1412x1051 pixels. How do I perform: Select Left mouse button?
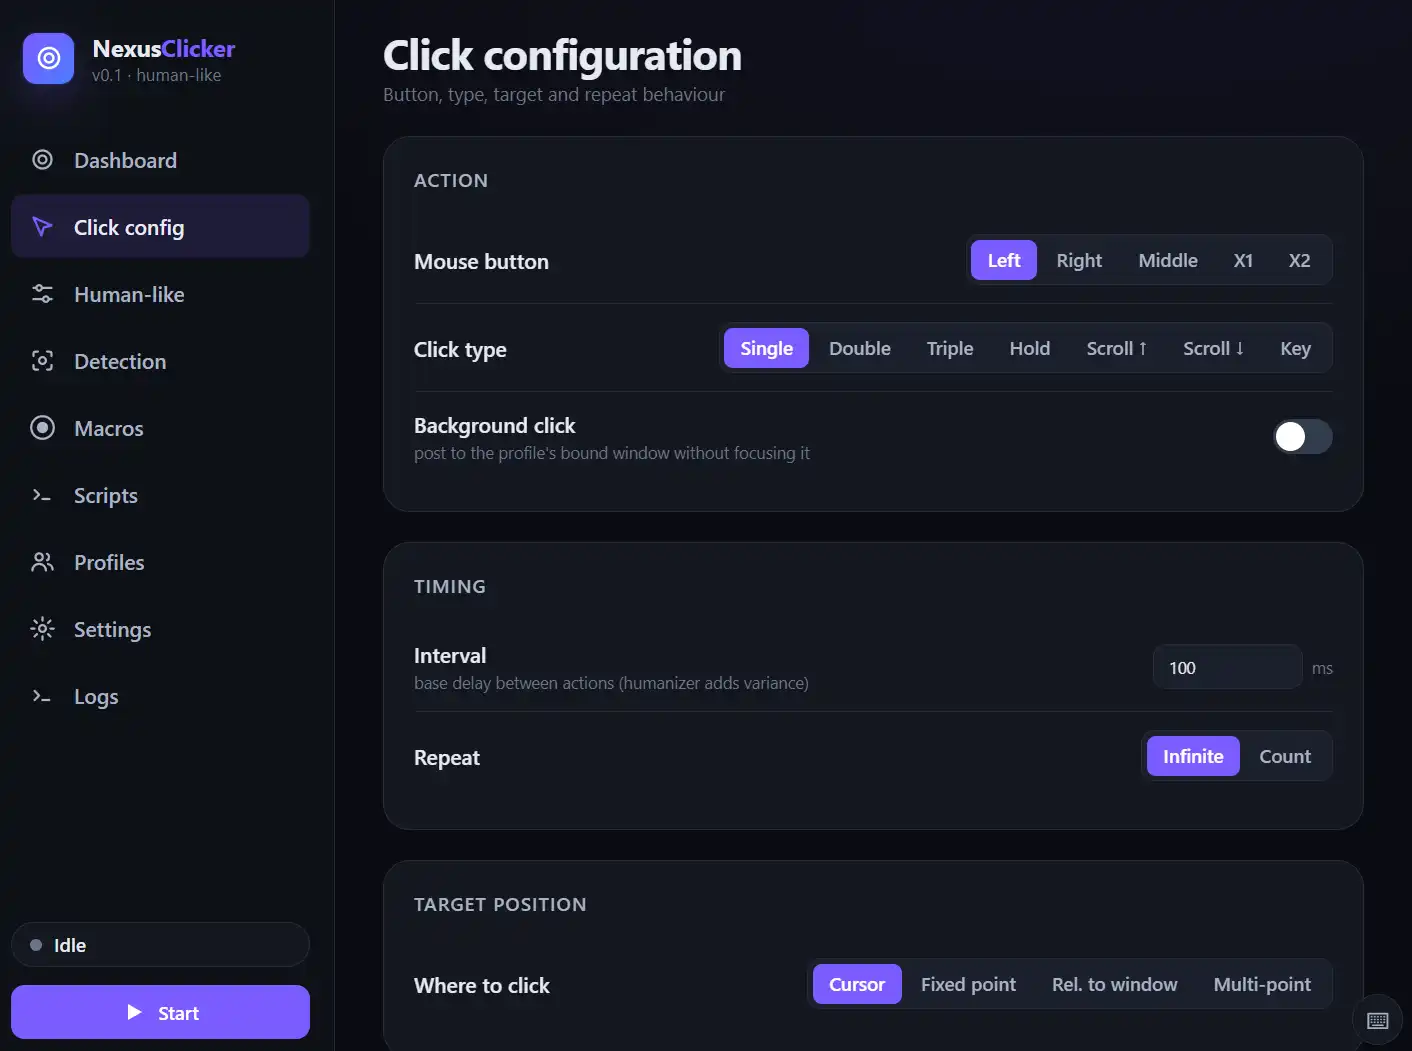(x=1004, y=260)
